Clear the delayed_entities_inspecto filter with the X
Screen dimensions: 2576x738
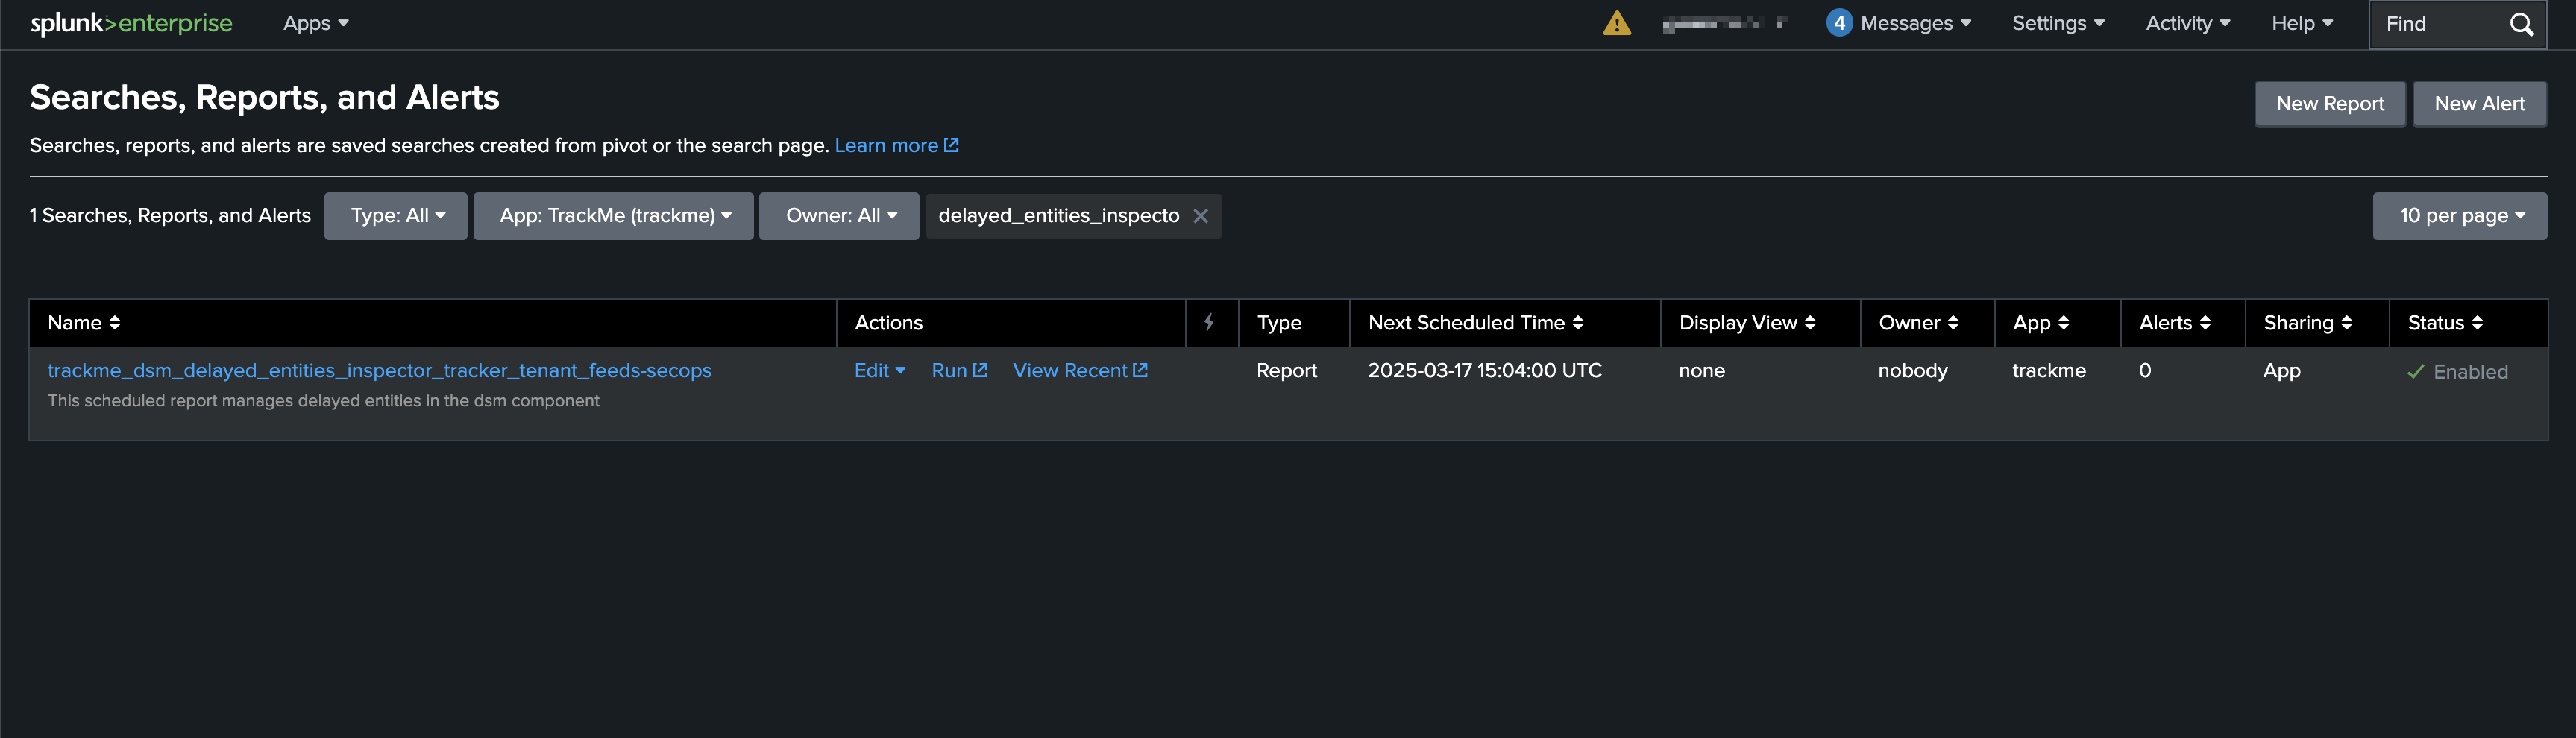pos(1200,216)
